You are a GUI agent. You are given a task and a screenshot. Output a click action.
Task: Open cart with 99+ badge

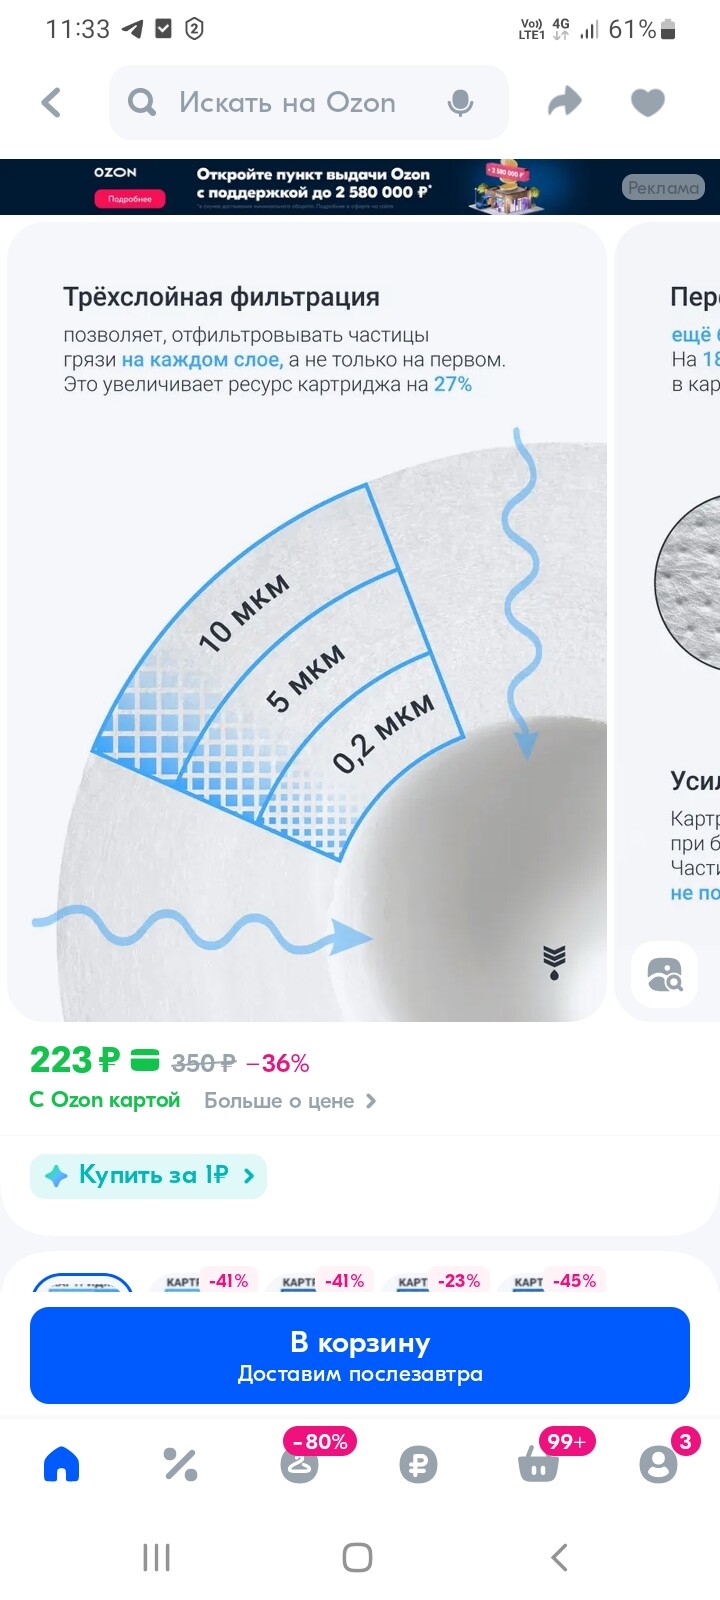(x=539, y=1465)
